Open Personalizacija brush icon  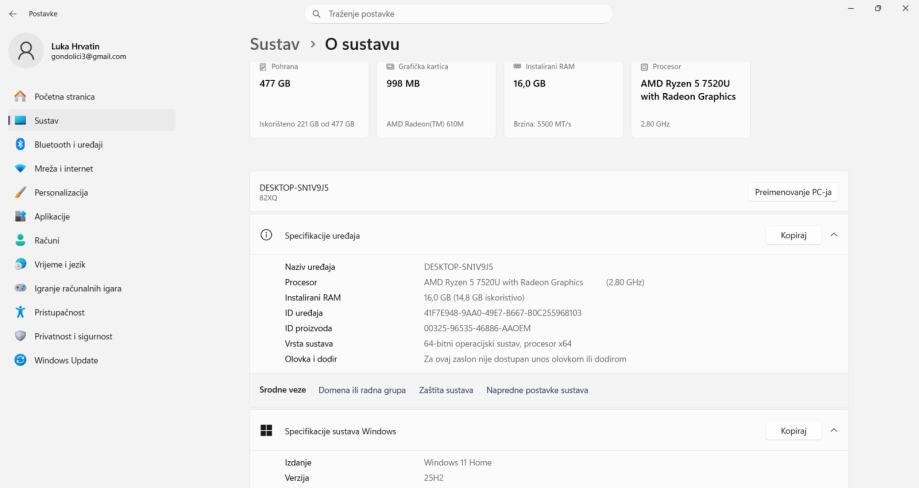(20, 192)
